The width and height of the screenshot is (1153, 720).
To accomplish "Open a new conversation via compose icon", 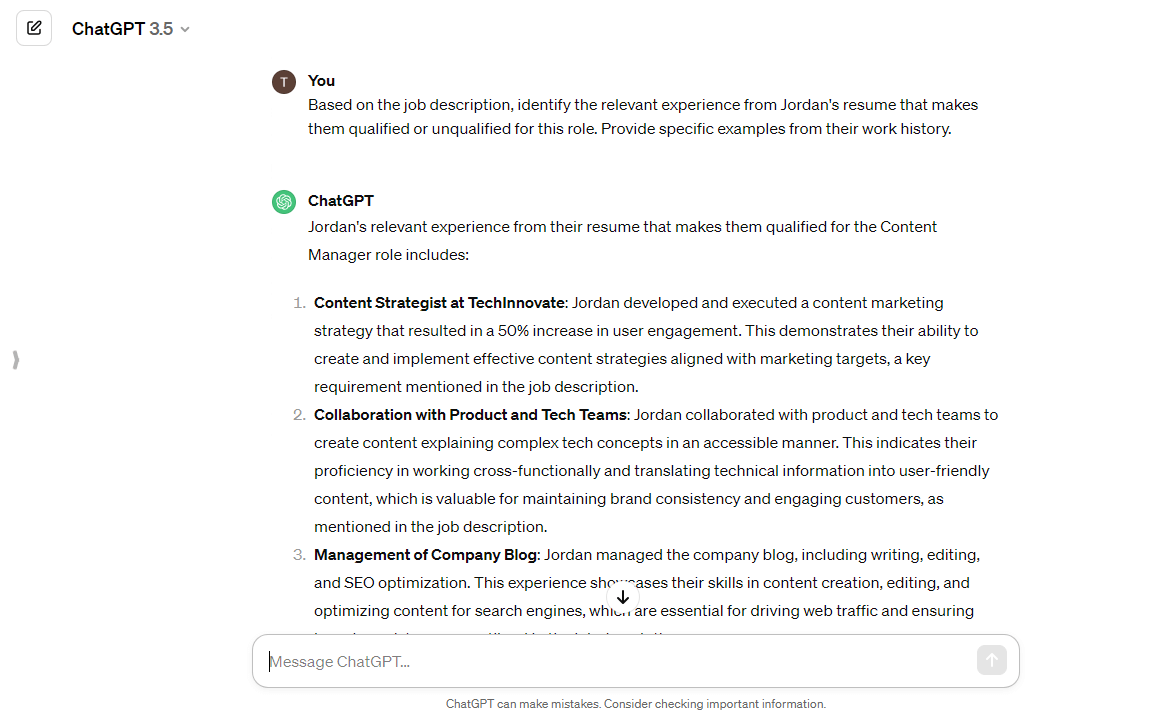I will click(x=33, y=27).
